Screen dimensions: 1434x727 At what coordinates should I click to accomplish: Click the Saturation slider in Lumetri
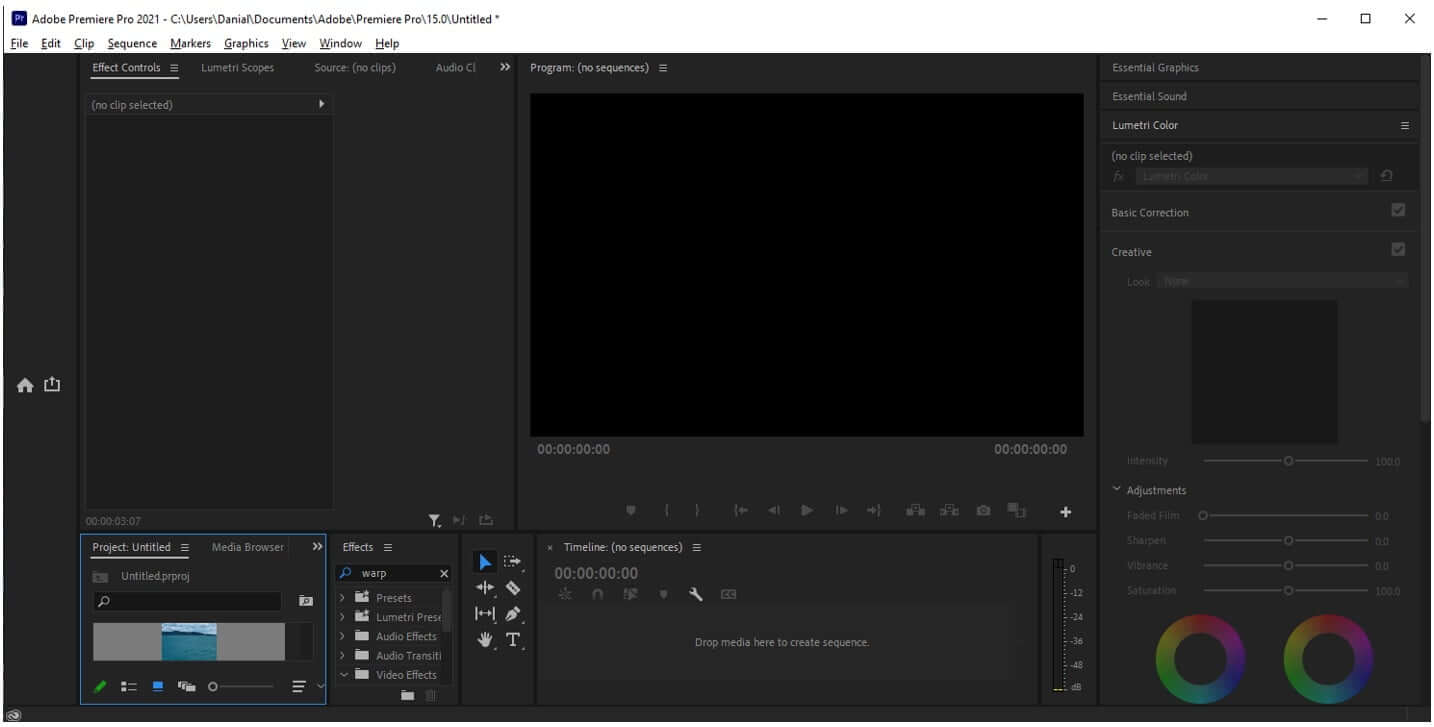pos(1286,591)
